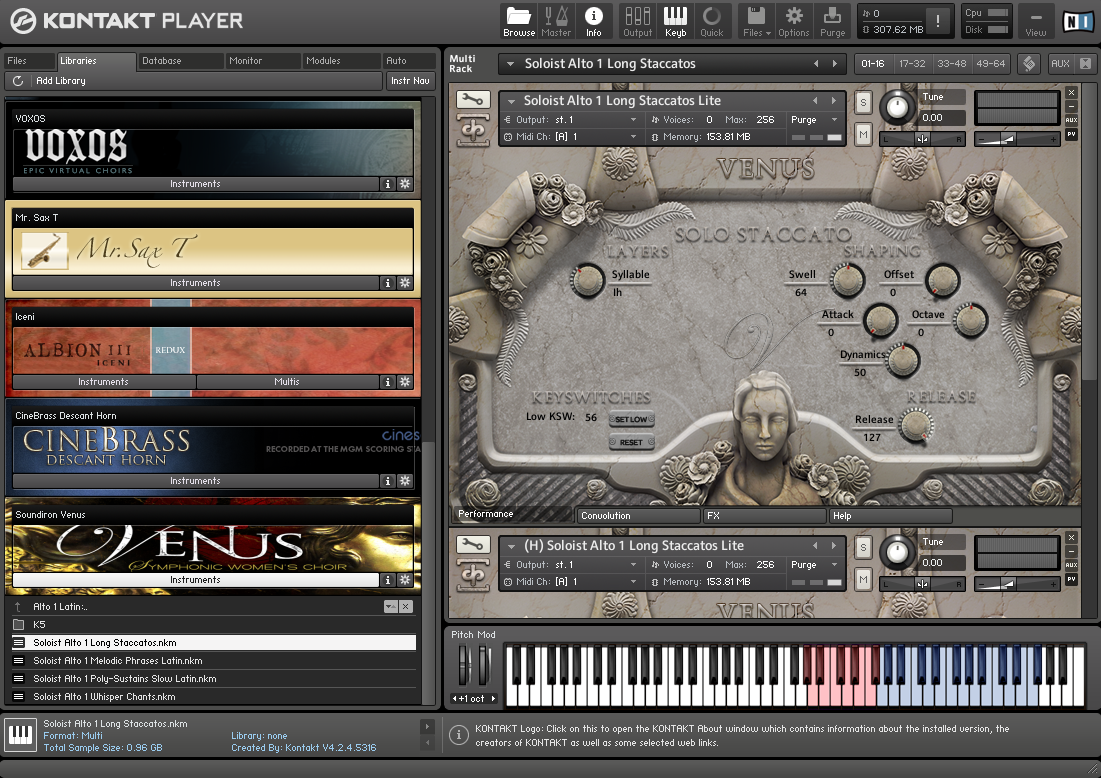Toggle the Master editor metronome icon
The width and height of the screenshot is (1101, 778).
click(556, 21)
